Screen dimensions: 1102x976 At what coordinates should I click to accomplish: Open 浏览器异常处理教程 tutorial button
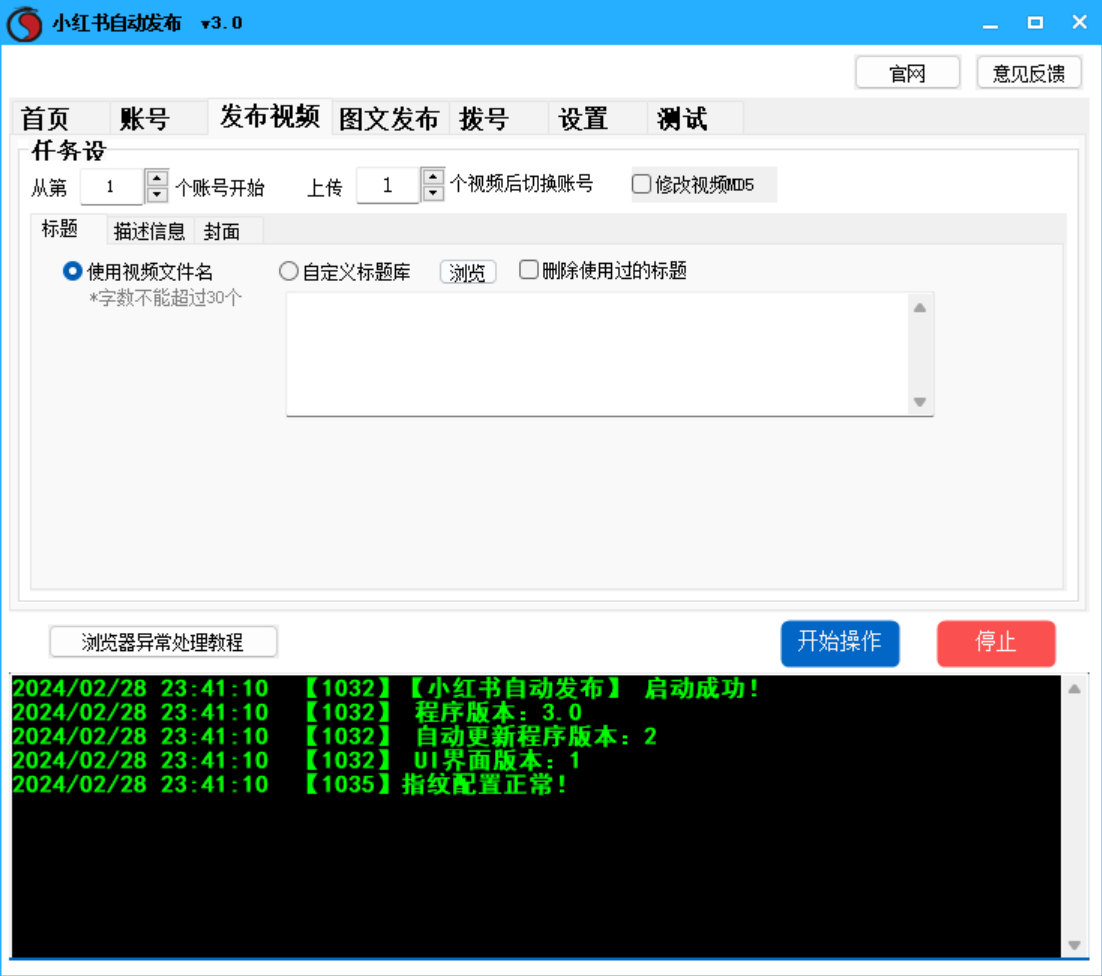tap(163, 642)
